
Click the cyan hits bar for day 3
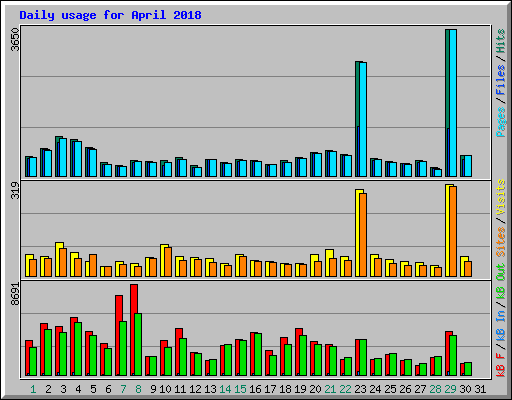click(63, 157)
